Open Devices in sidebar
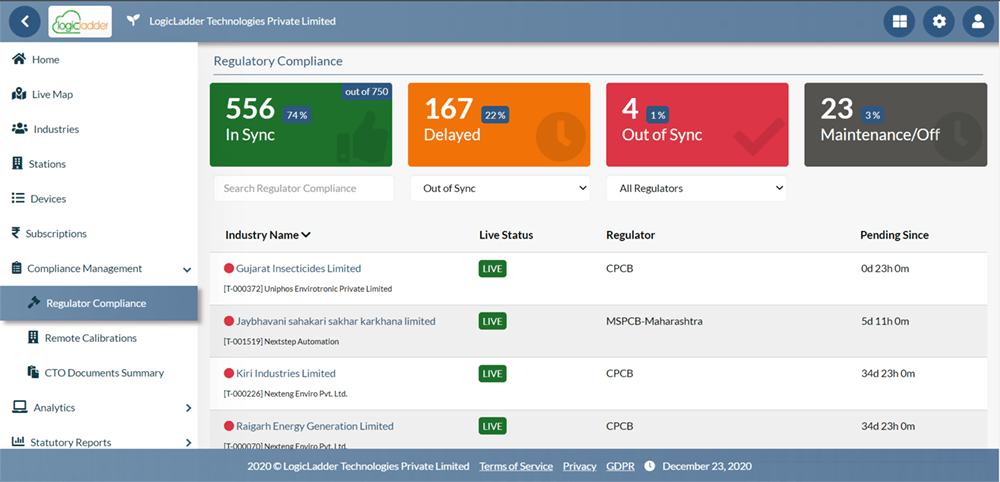1000x482 pixels. tap(48, 199)
